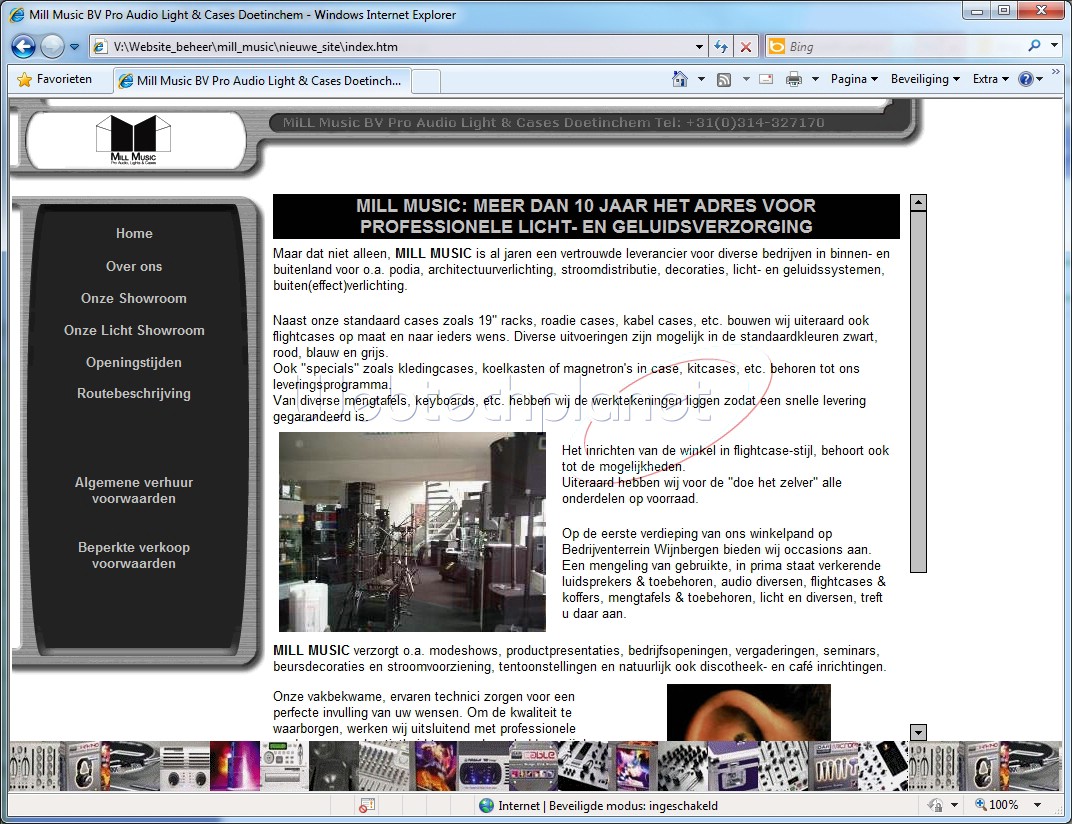Click the page icon in the address bar
The image size is (1072, 824).
pos(100,46)
